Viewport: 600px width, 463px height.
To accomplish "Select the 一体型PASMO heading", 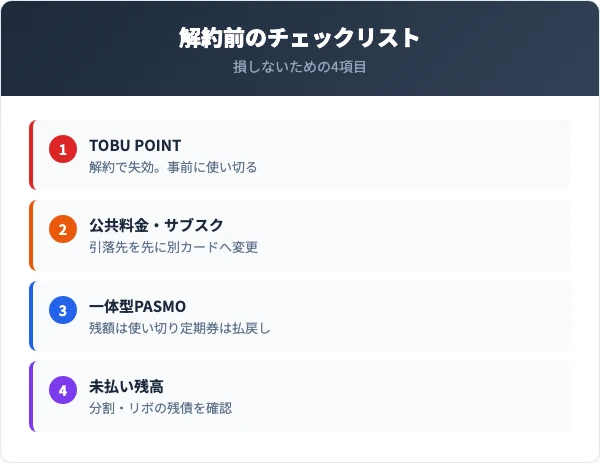I will [137, 306].
